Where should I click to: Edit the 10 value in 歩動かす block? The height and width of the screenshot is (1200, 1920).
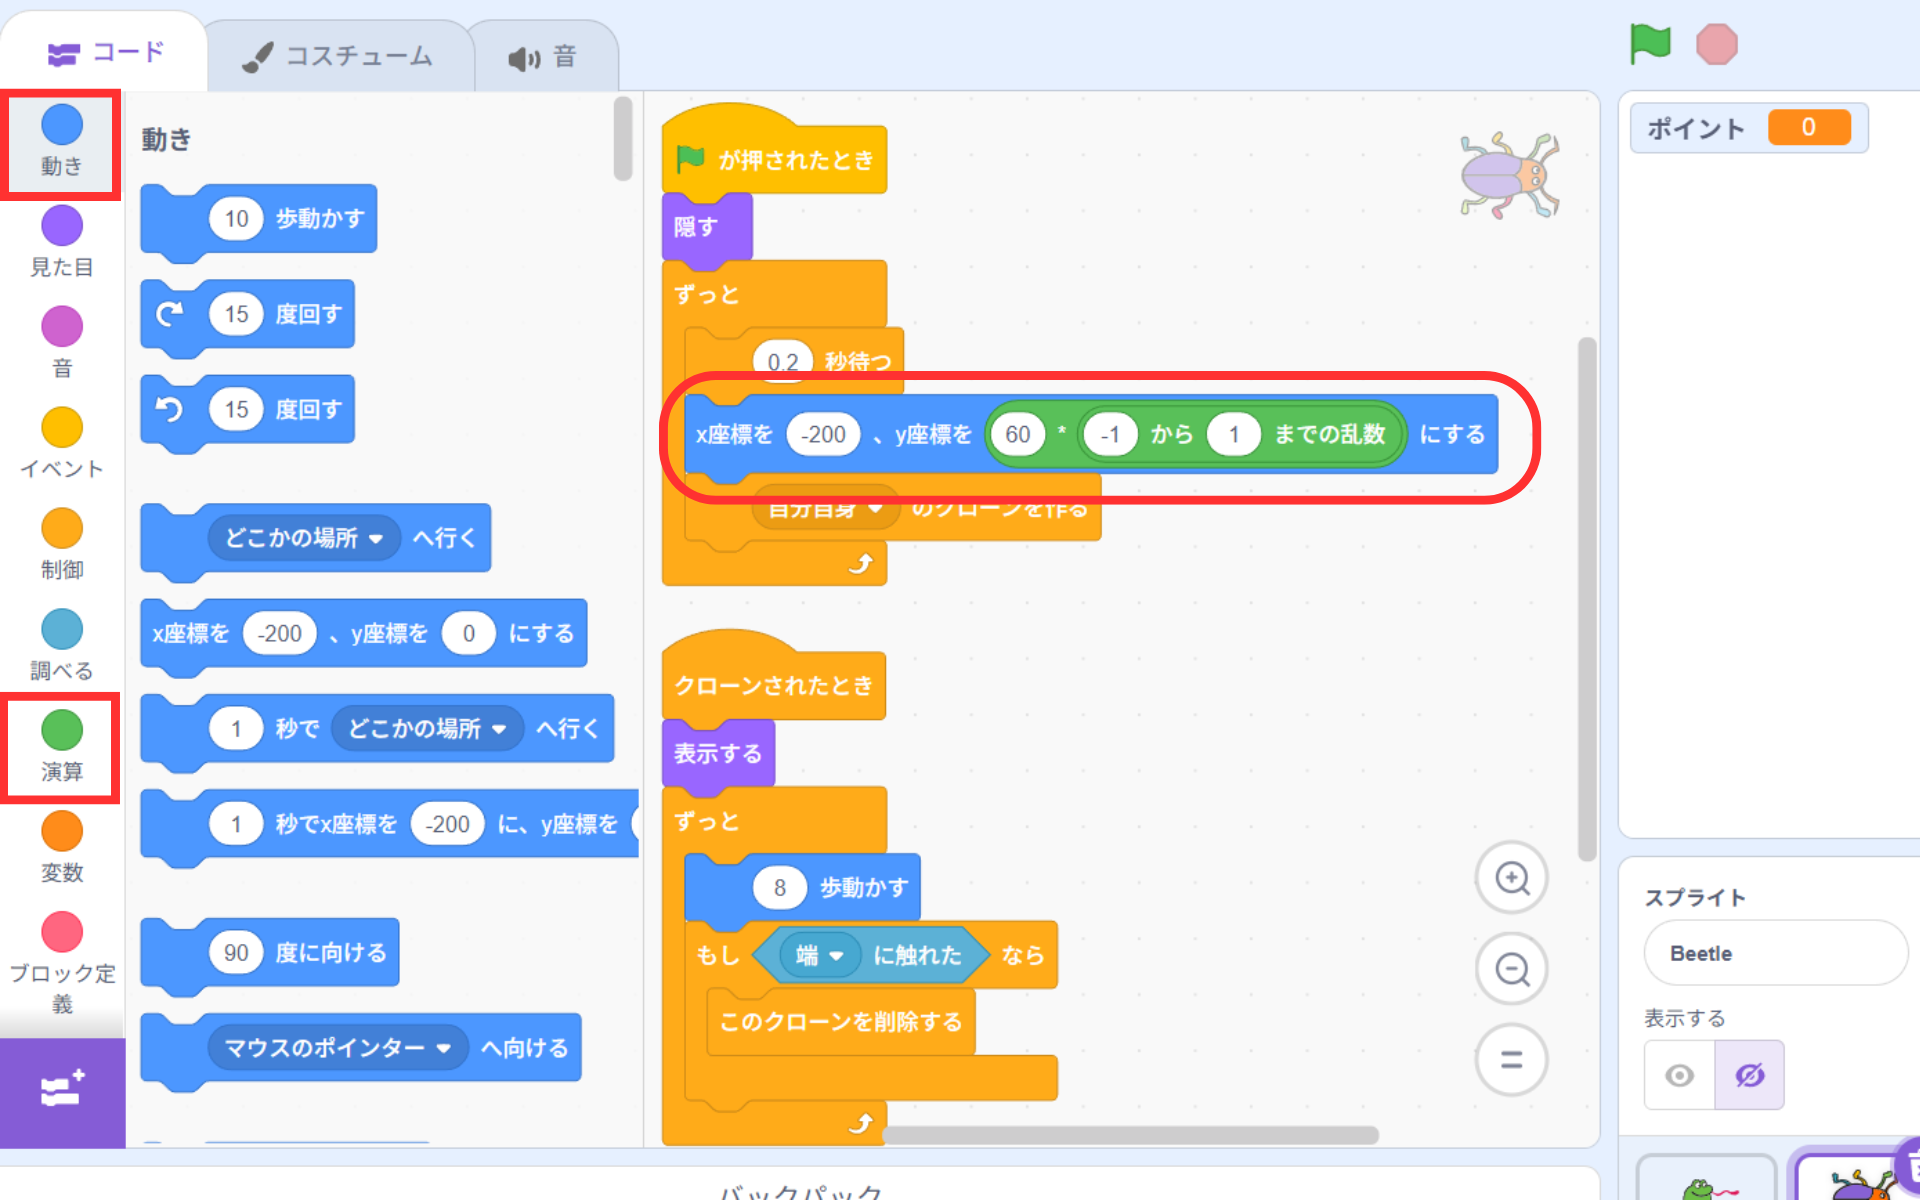point(236,219)
